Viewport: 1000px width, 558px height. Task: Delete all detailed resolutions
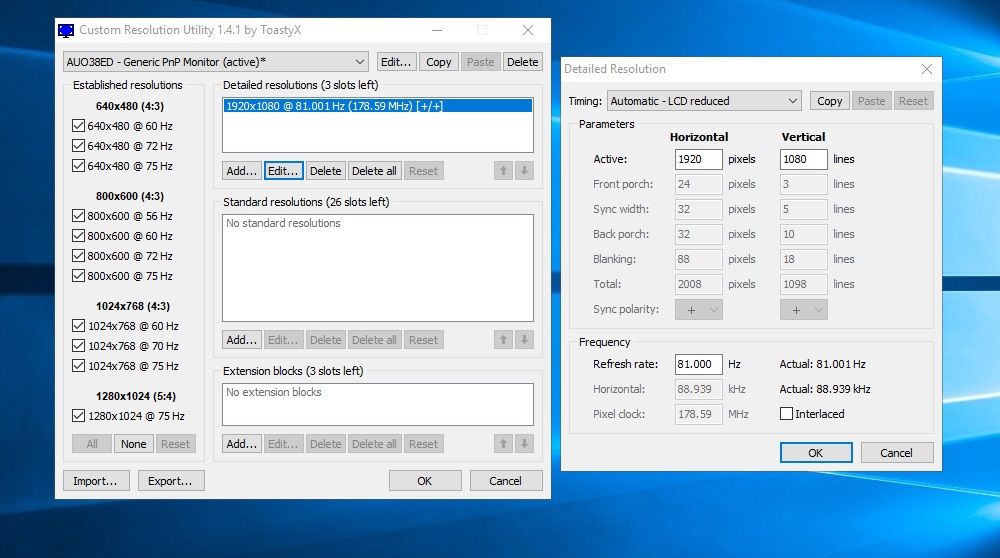(x=374, y=171)
